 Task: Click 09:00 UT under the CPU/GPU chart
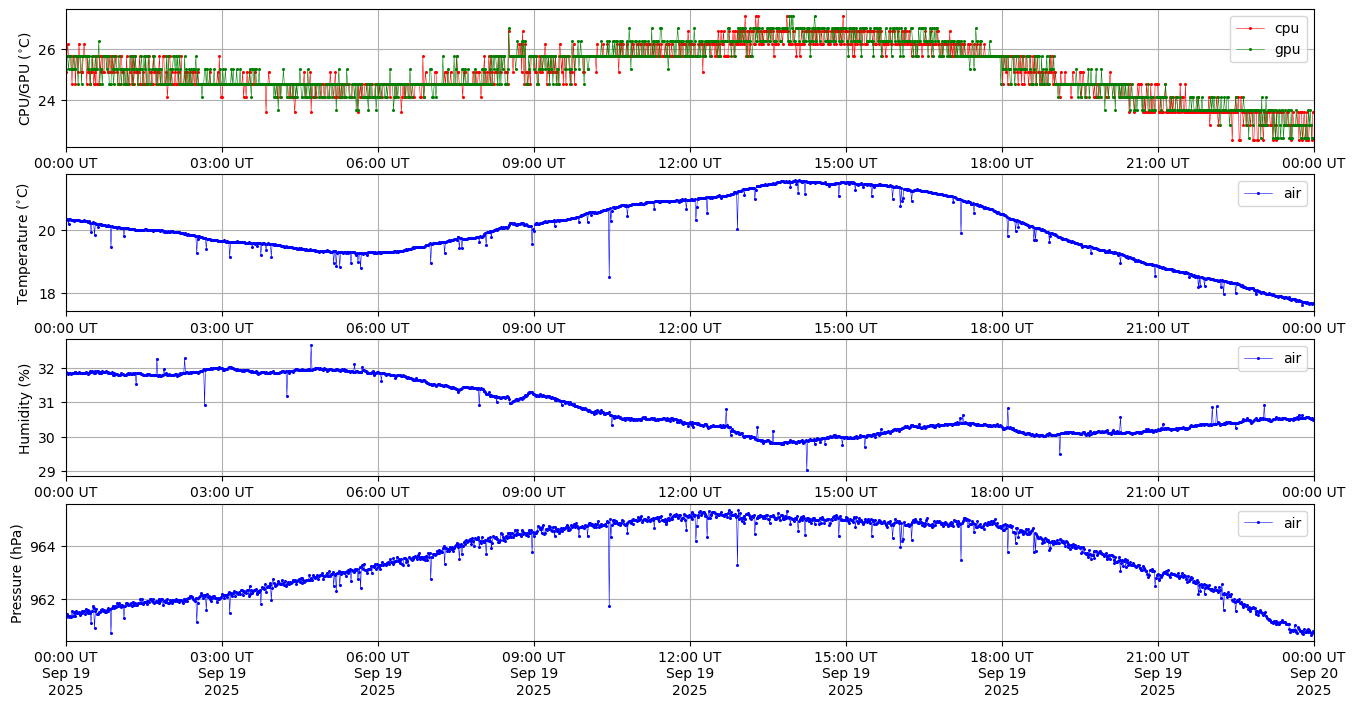point(534,163)
